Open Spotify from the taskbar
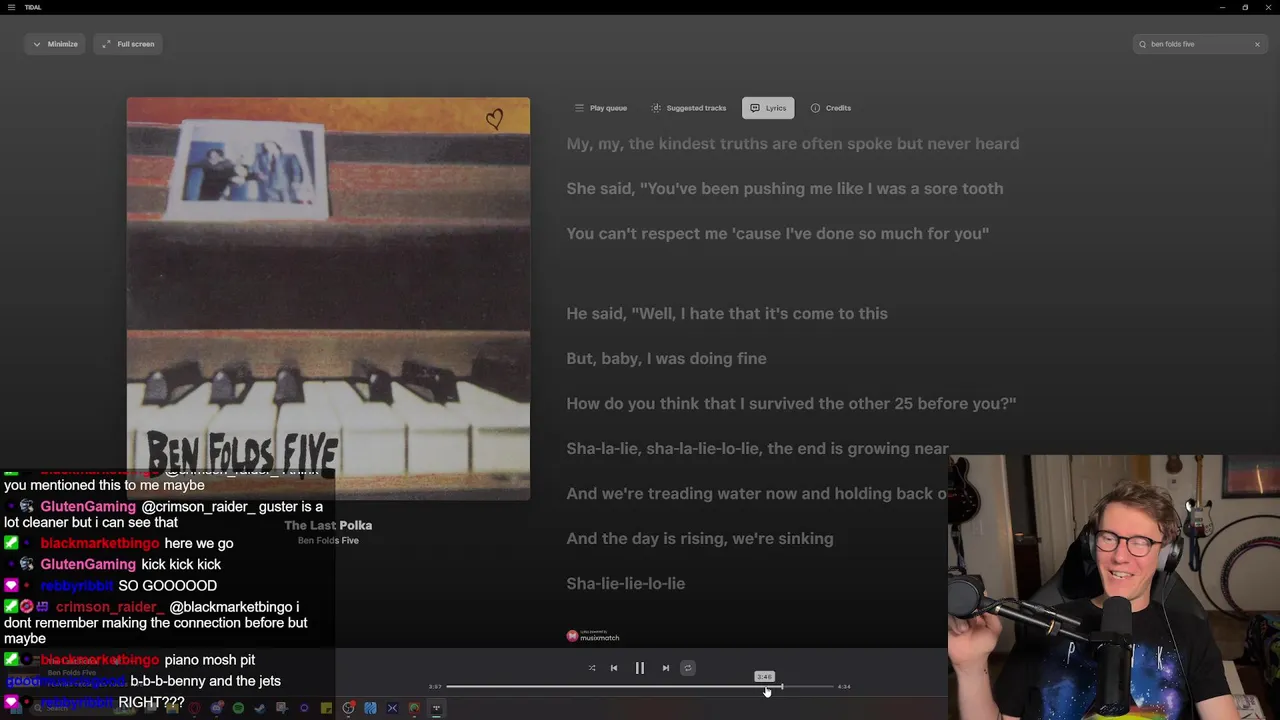 pyautogui.click(x=238, y=708)
